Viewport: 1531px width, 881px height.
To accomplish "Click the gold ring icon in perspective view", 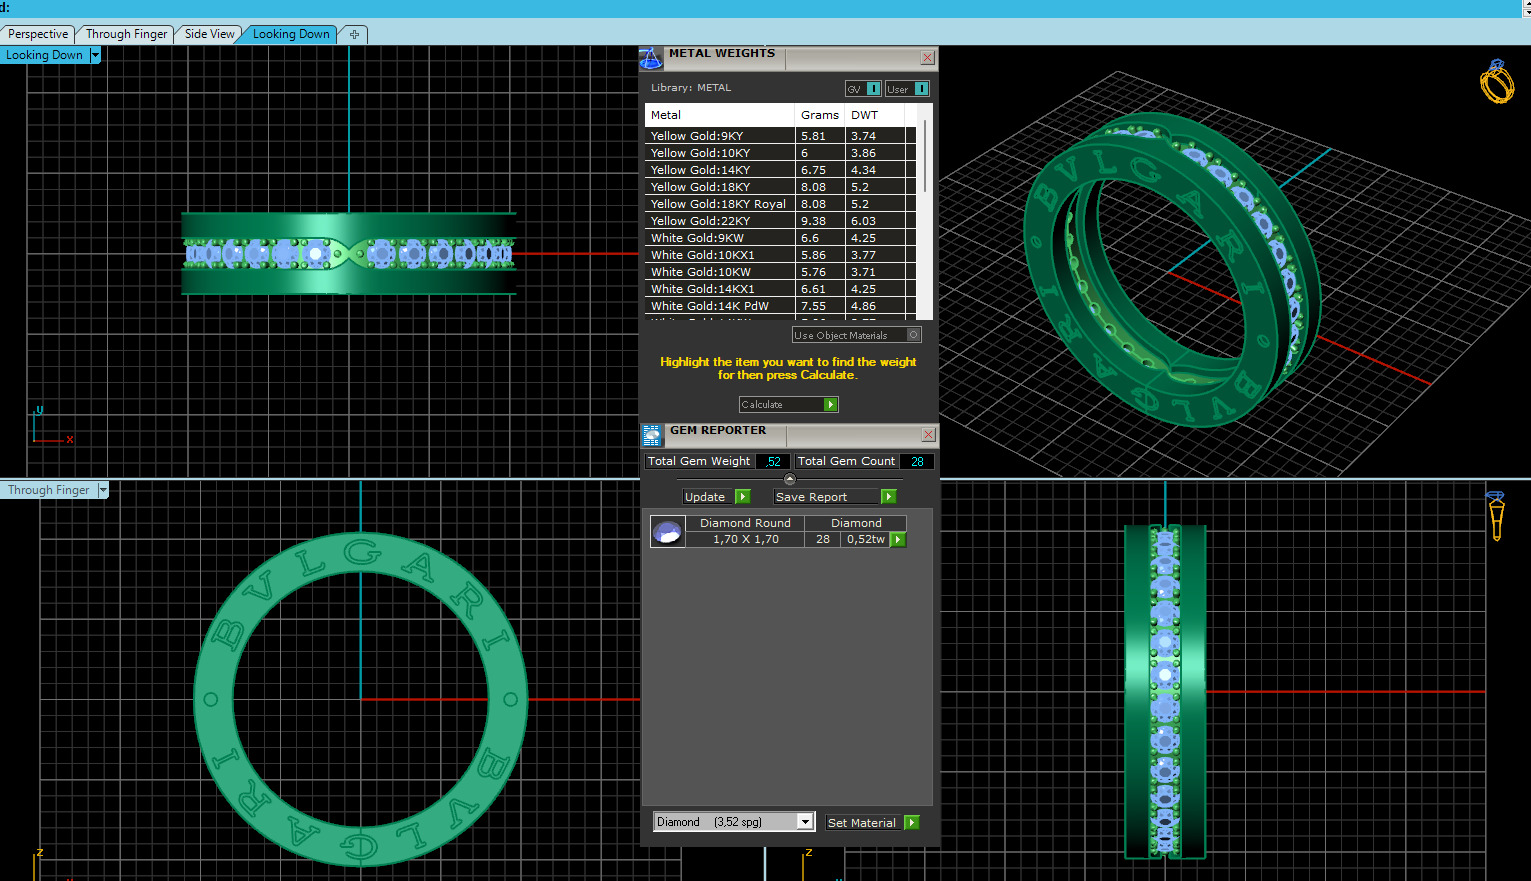I will pos(1496,82).
